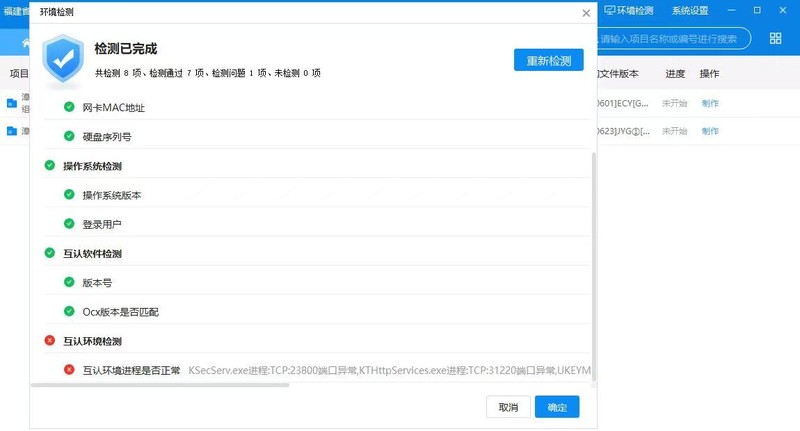Click green check icon beside Ocx版本是否匹配
The width and height of the screenshot is (800, 431).
click(69, 311)
